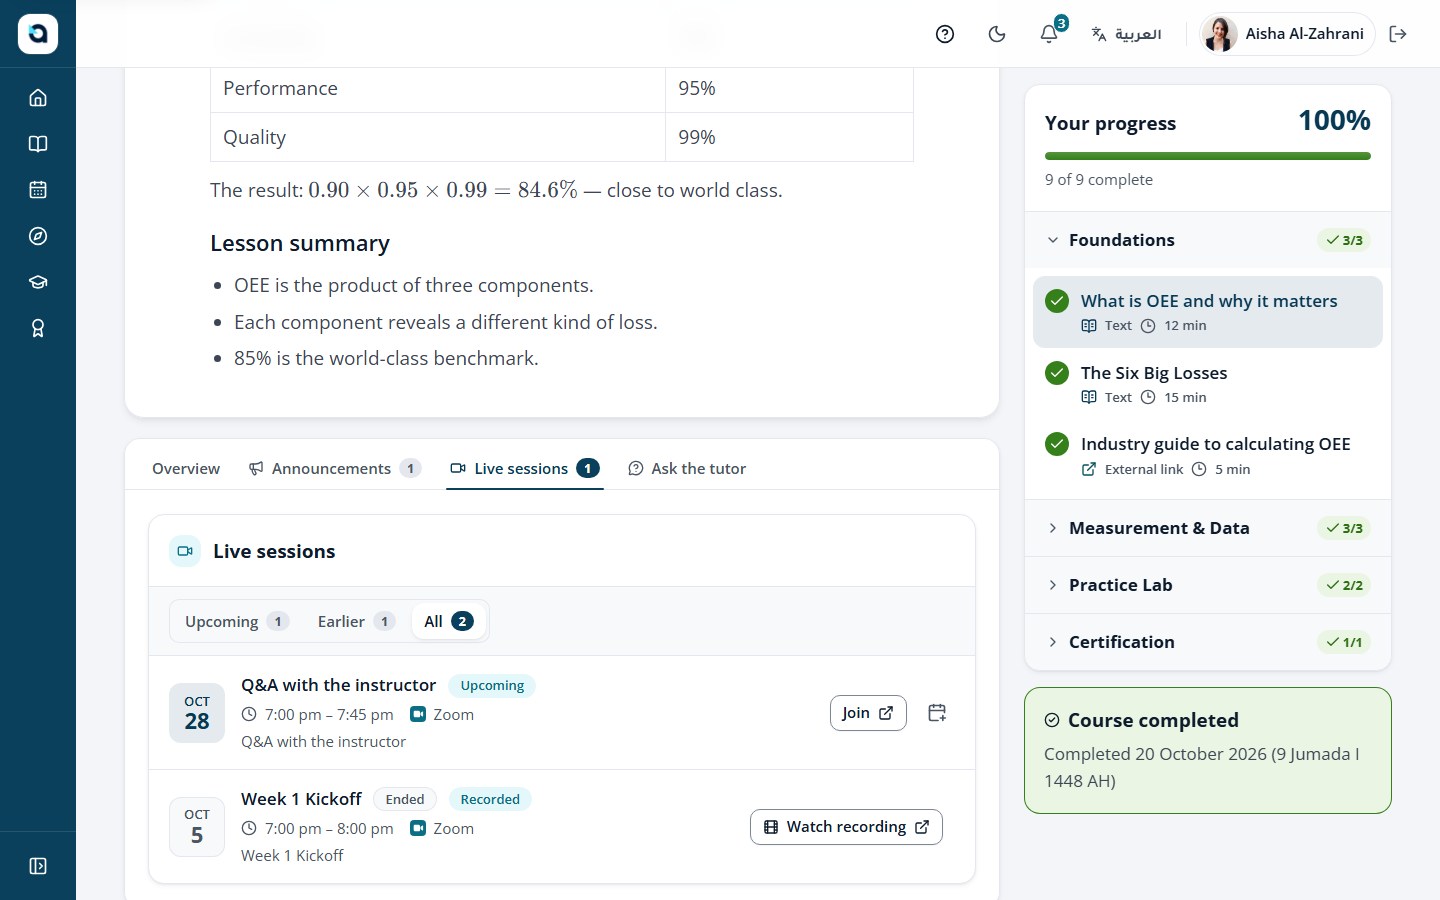This screenshot has height=900, width=1440.
Task: Open the notifications bell
Action: pyautogui.click(x=1049, y=34)
